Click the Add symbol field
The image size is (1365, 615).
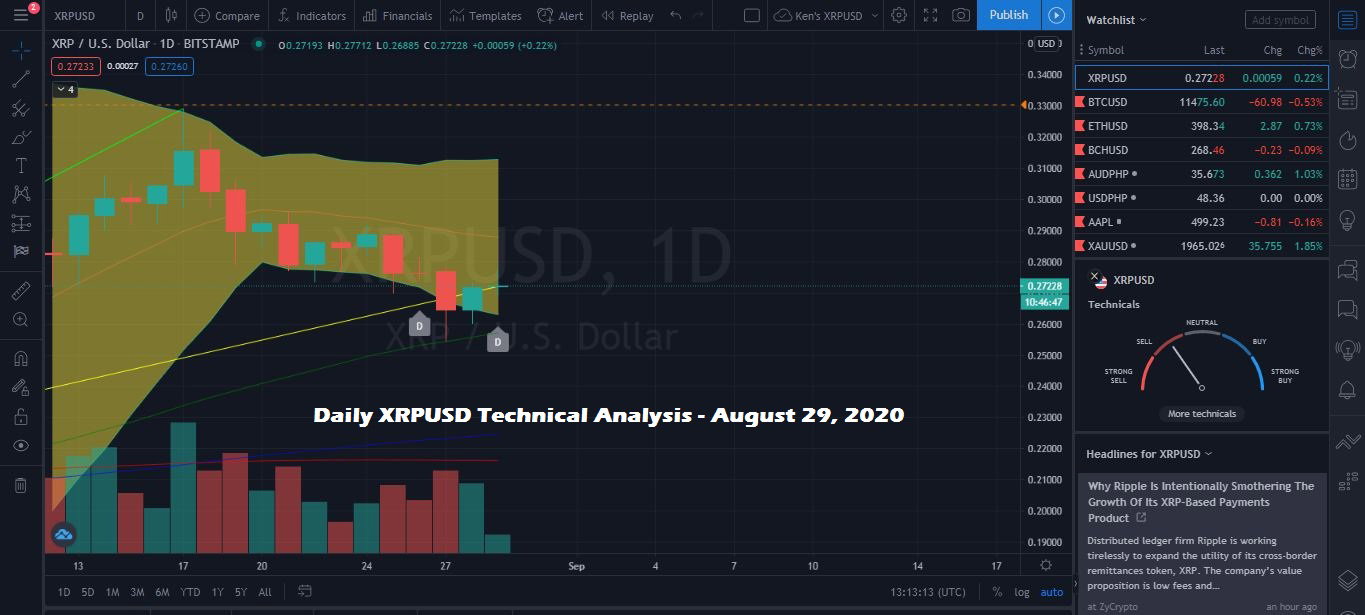(x=1280, y=19)
